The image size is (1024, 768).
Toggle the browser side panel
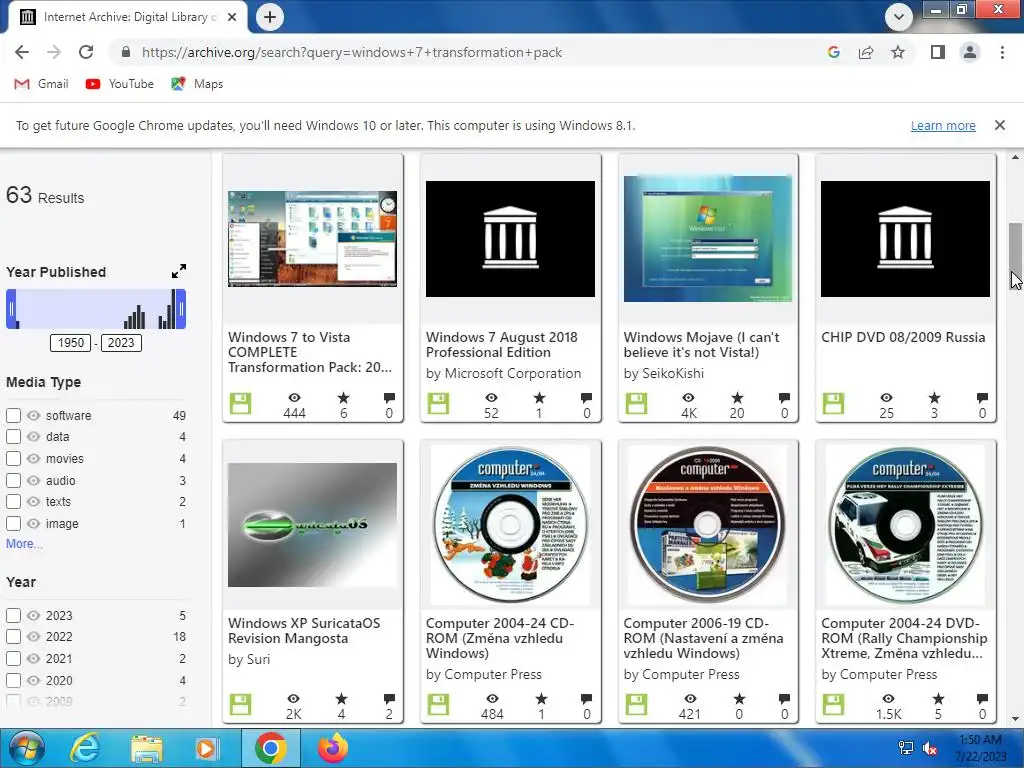pos(938,52)
